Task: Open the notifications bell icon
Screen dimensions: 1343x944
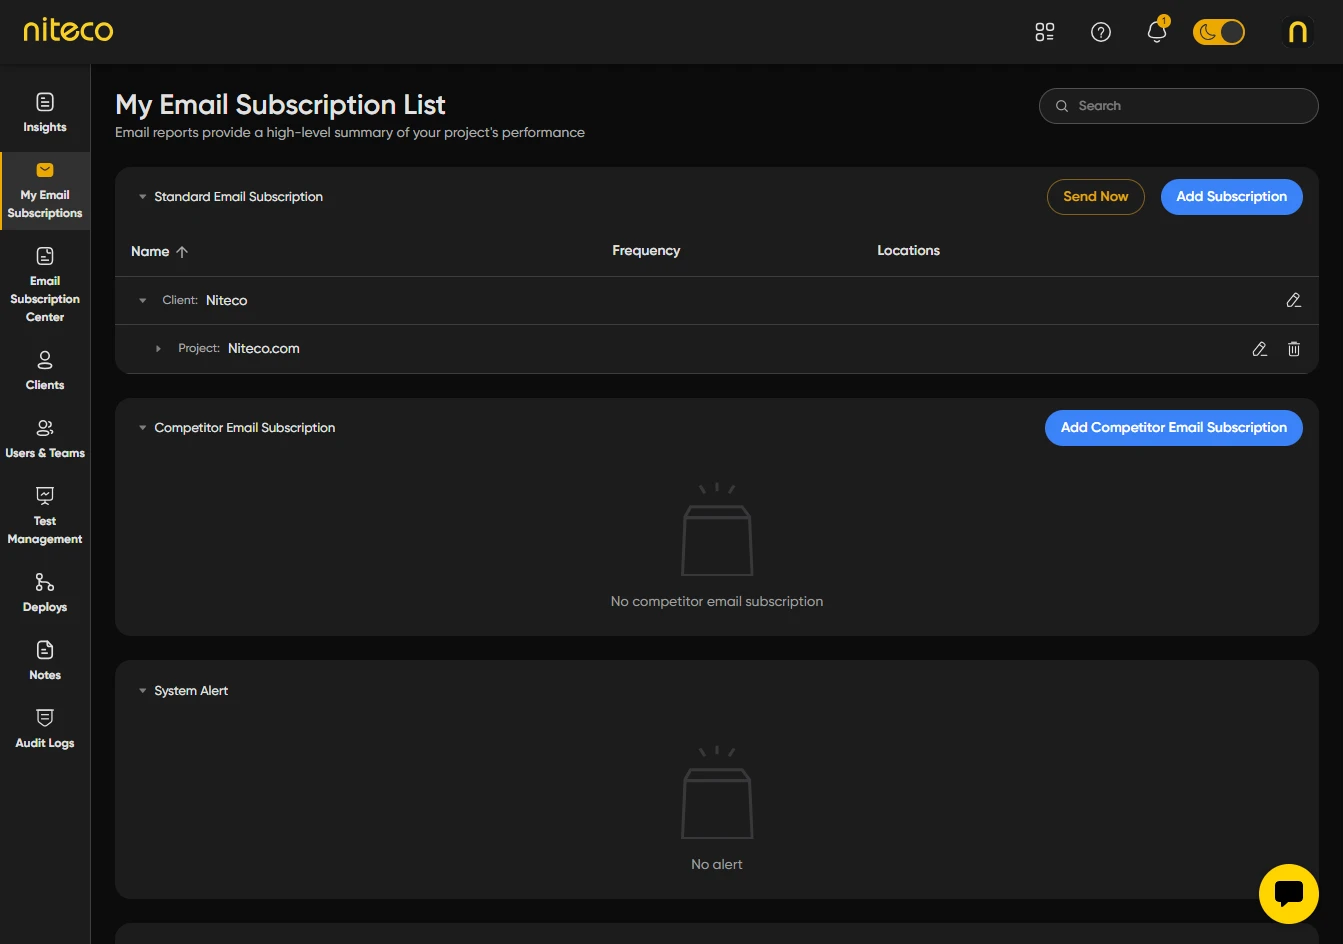Action: click(1157, 31)
